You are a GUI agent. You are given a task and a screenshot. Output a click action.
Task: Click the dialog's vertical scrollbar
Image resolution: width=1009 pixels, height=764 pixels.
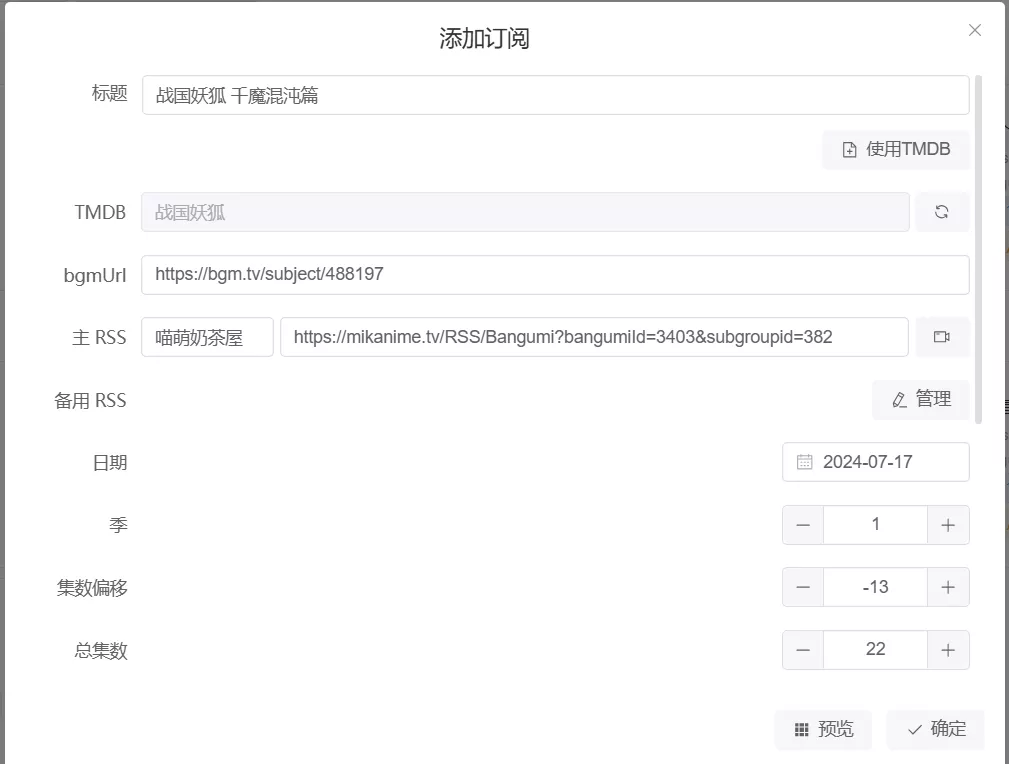[x=978, y=250]
